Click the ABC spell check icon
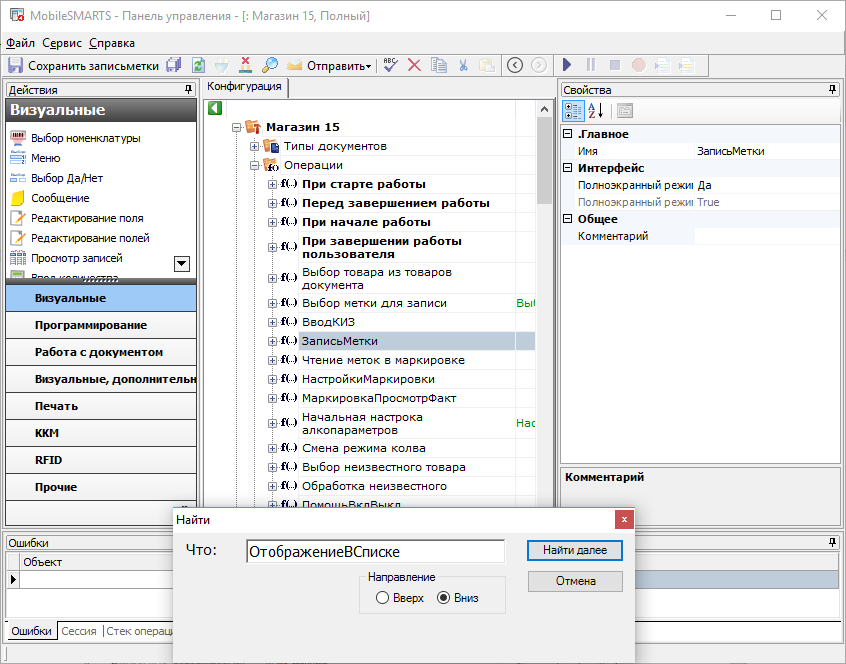 pos(391,65)
